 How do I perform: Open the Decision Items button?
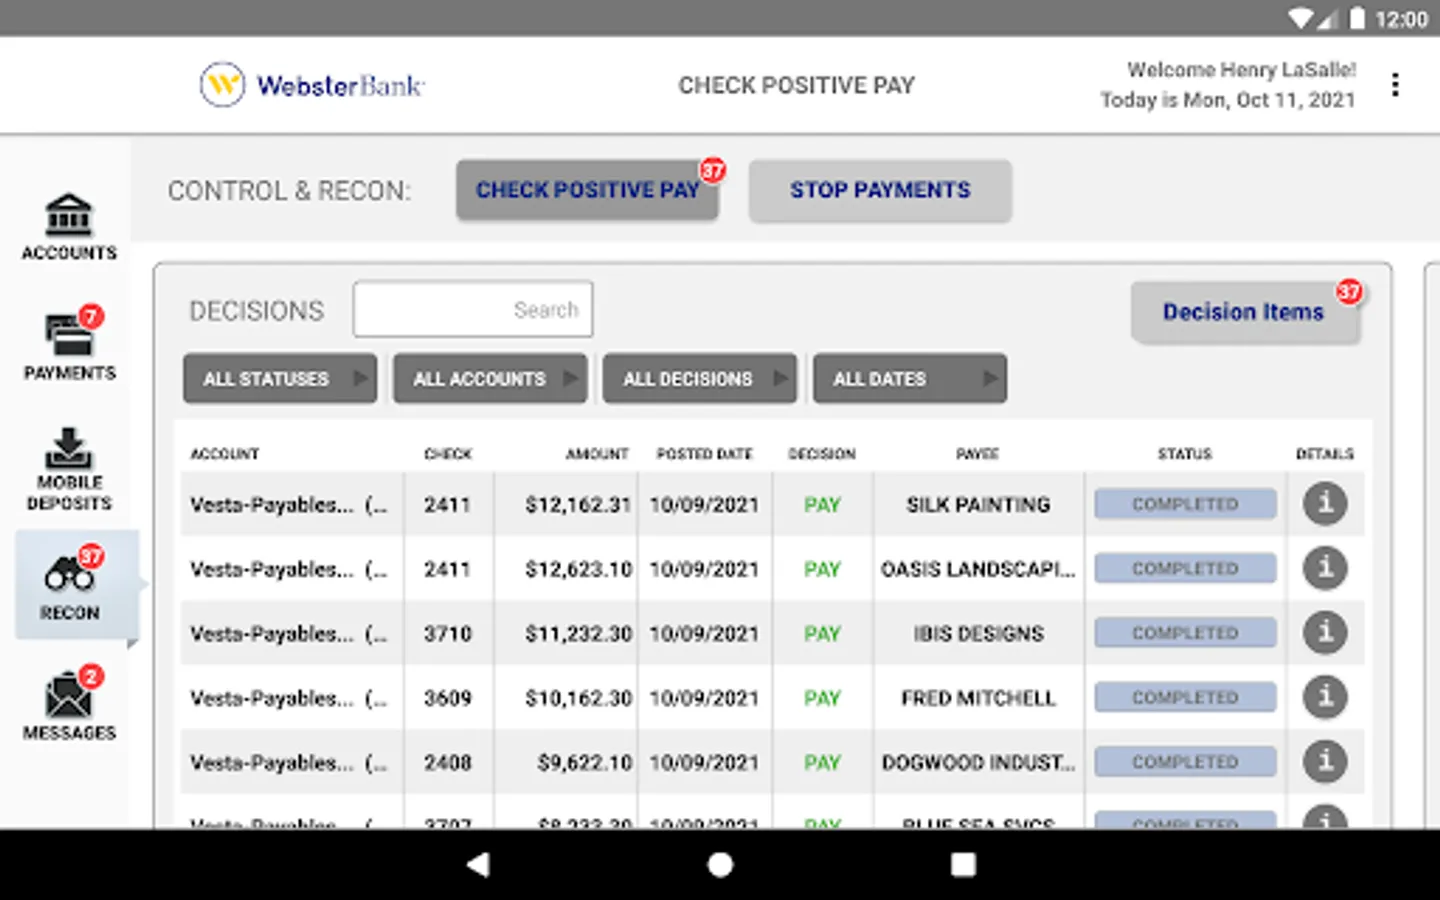[x=1245, y=312]
